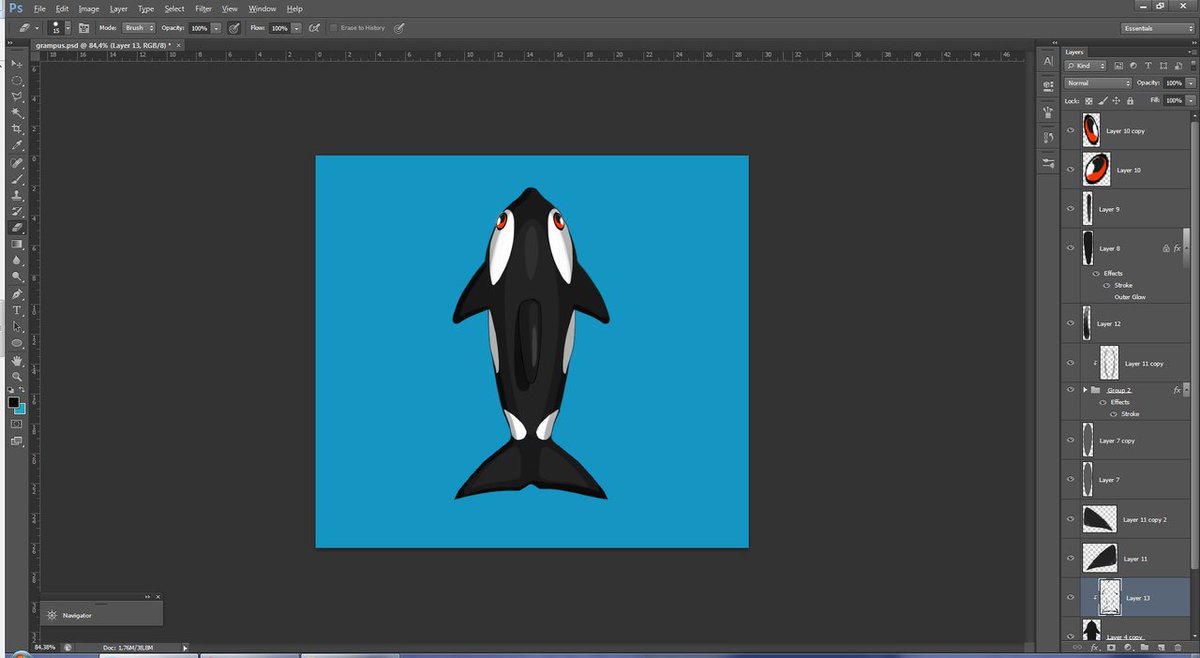1200x658 pixels.
Task: Toggle Layer 12 visibility eye
Action: (1070, 324)
